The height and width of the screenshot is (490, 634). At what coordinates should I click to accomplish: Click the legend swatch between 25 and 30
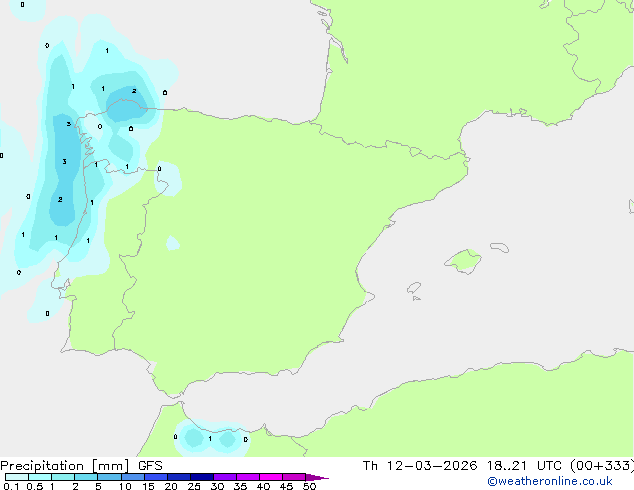coord(201,477)
